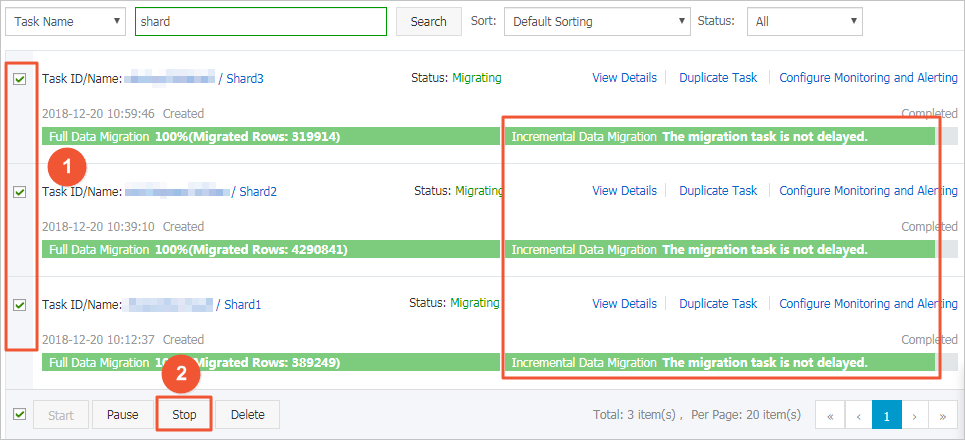Toggle the select-all checkbox at bottom
Viewport: 965px width, 440px height.
(x=19, y=414)
